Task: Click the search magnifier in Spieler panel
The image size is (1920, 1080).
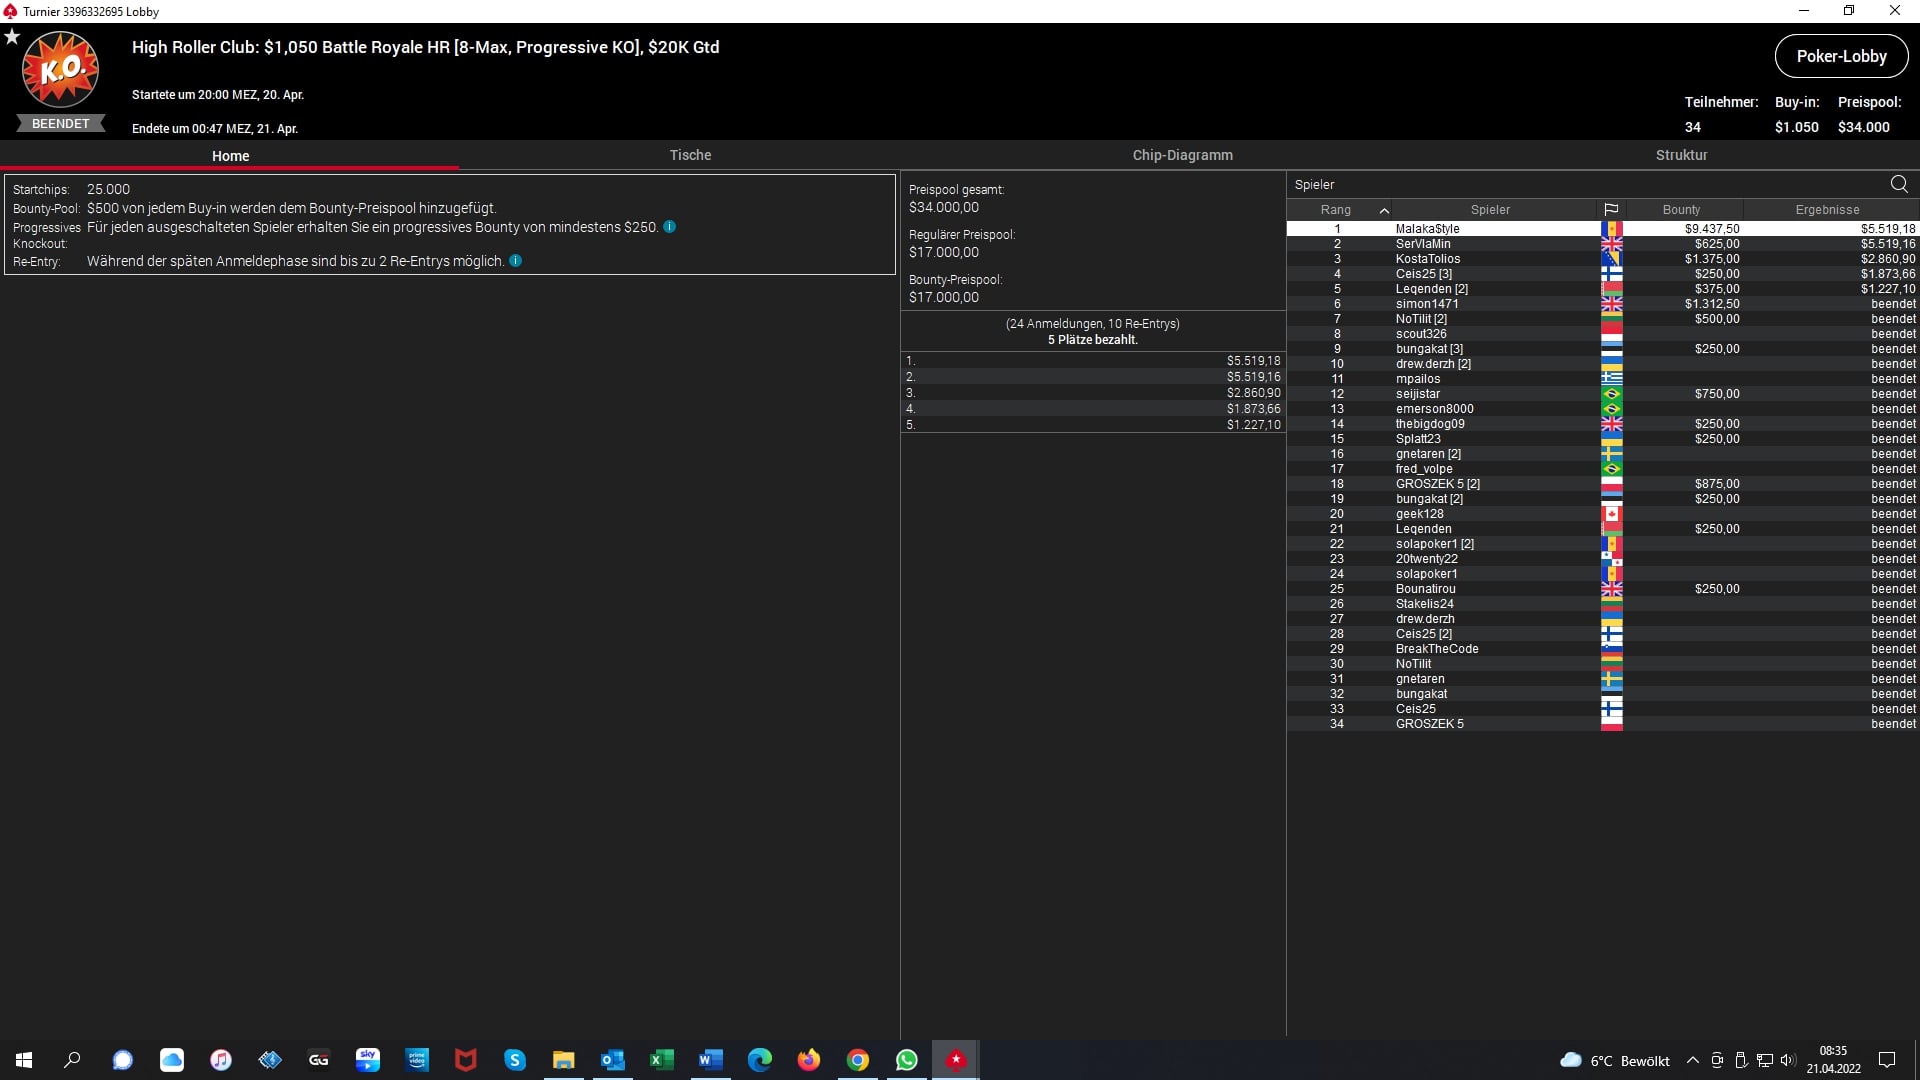Action: click(1899, 184)
